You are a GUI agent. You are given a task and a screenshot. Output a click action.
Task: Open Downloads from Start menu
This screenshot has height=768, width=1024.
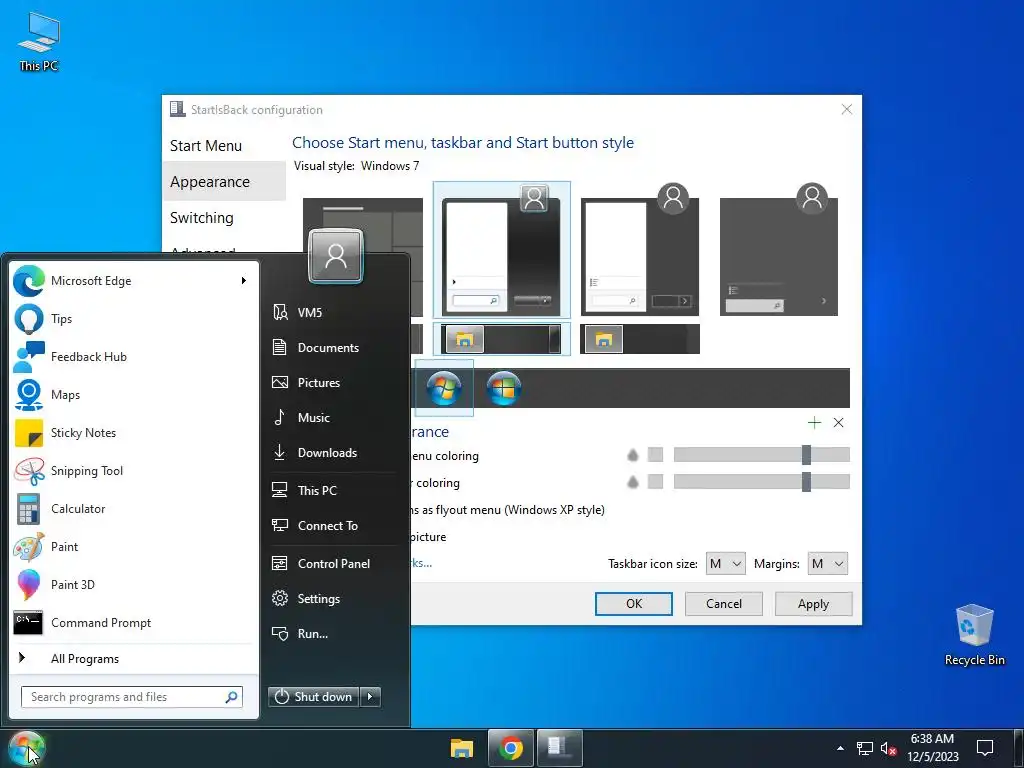(334, 453)
